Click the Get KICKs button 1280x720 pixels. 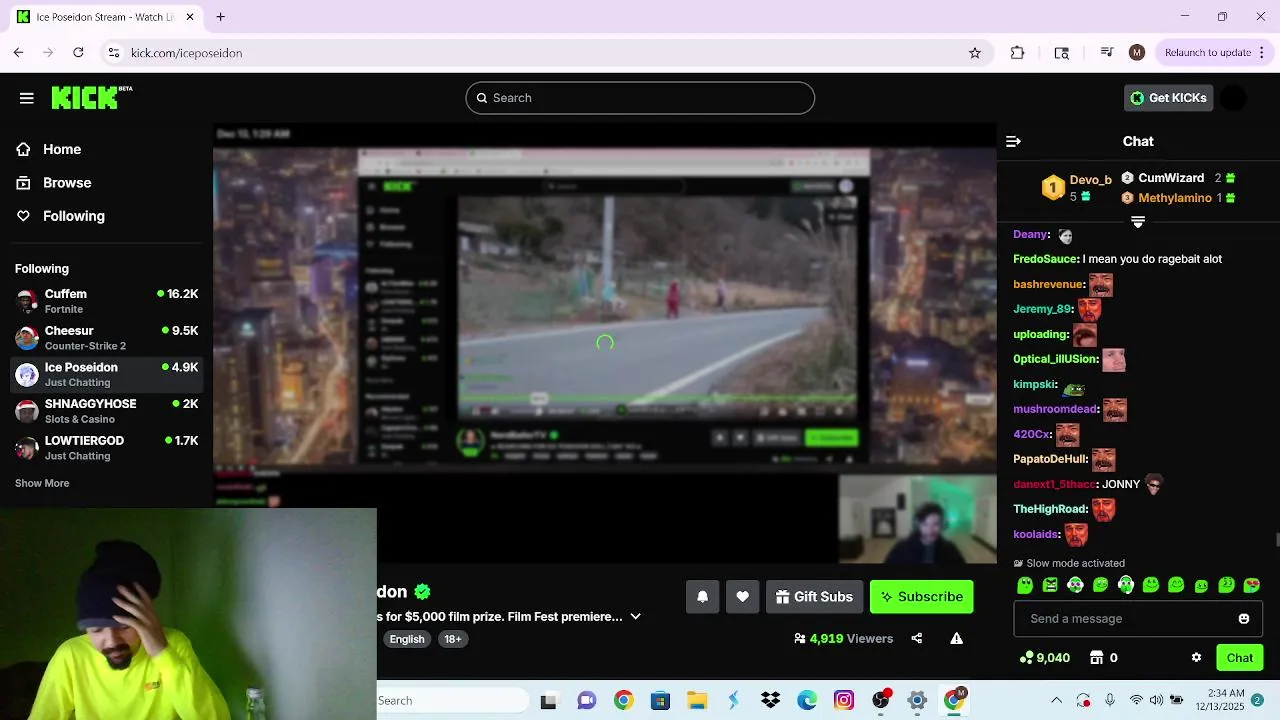1168,98
